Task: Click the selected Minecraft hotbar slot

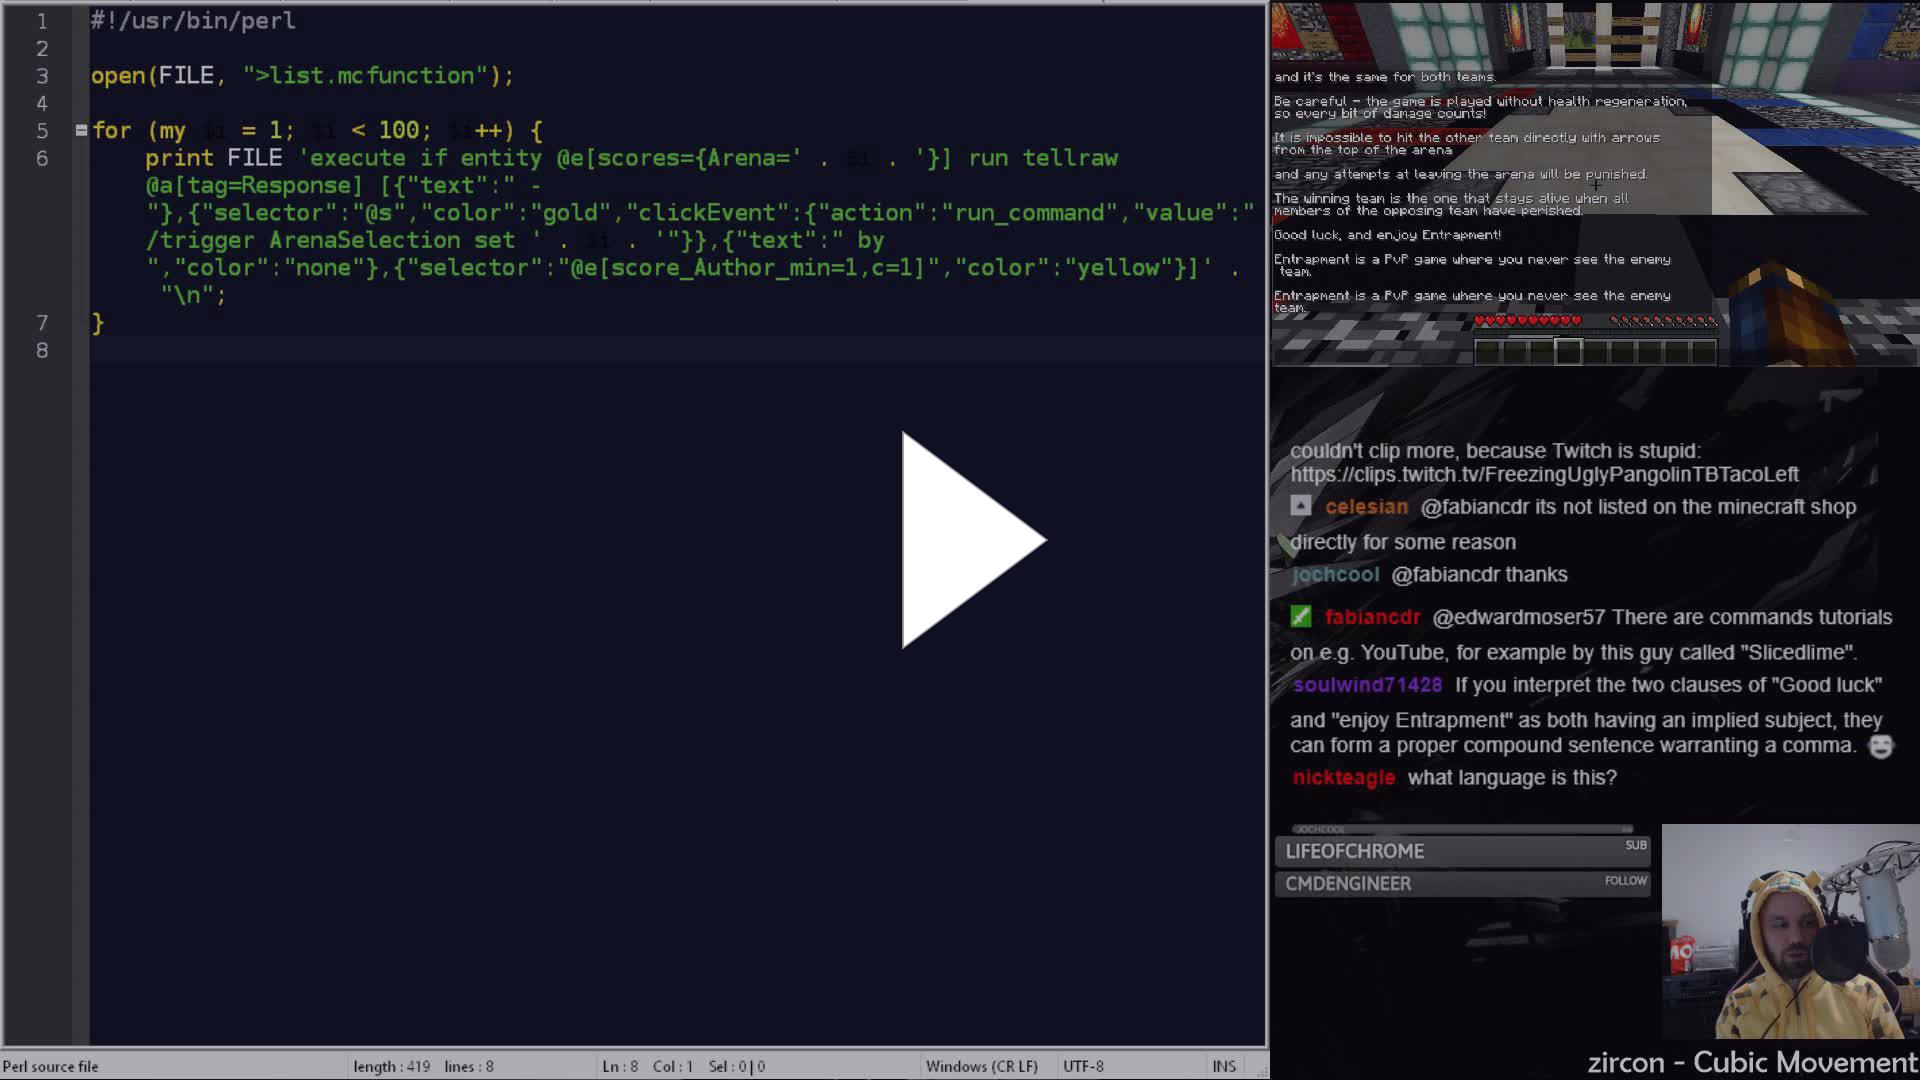Action: (x=1568, y=351)
